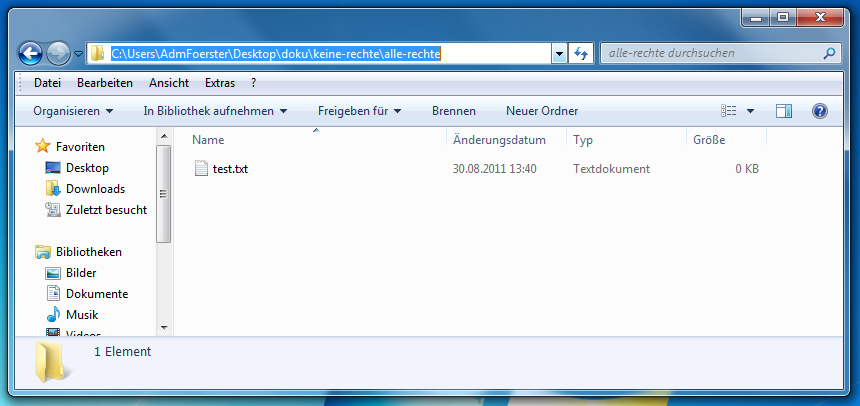Open the Extras menu
The height and width of the screenshot is (406, 860).
point(220,83)
